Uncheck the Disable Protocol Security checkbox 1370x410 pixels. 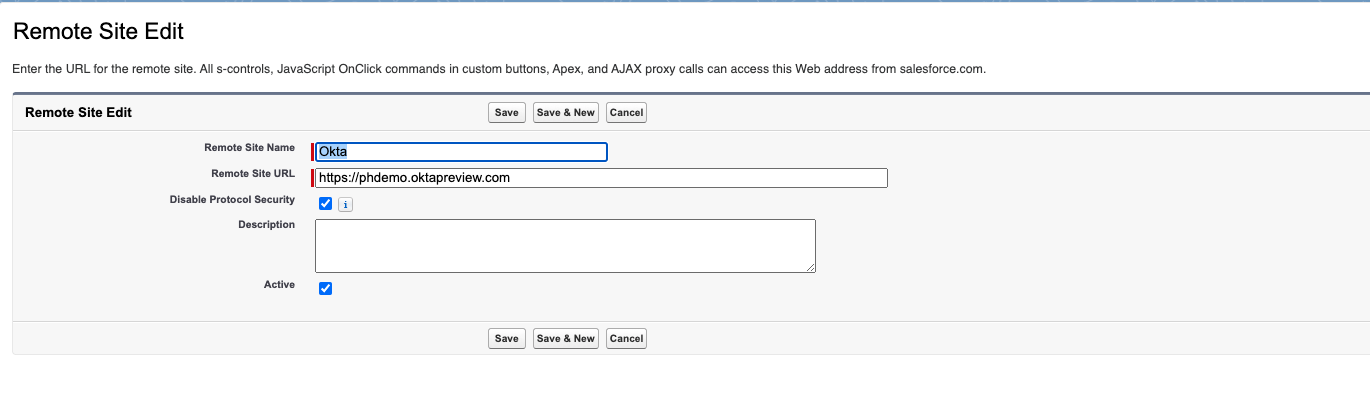(x=325, y=204)
